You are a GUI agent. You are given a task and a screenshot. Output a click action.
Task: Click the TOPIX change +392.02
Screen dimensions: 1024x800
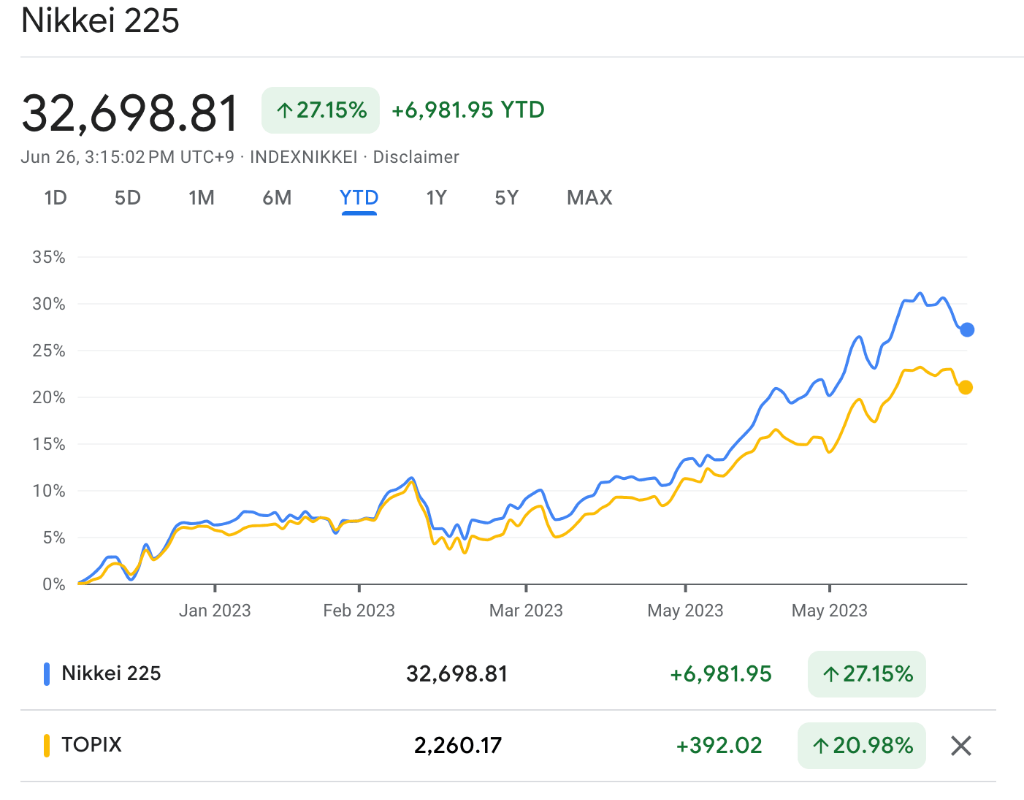[x=719, y=746]
